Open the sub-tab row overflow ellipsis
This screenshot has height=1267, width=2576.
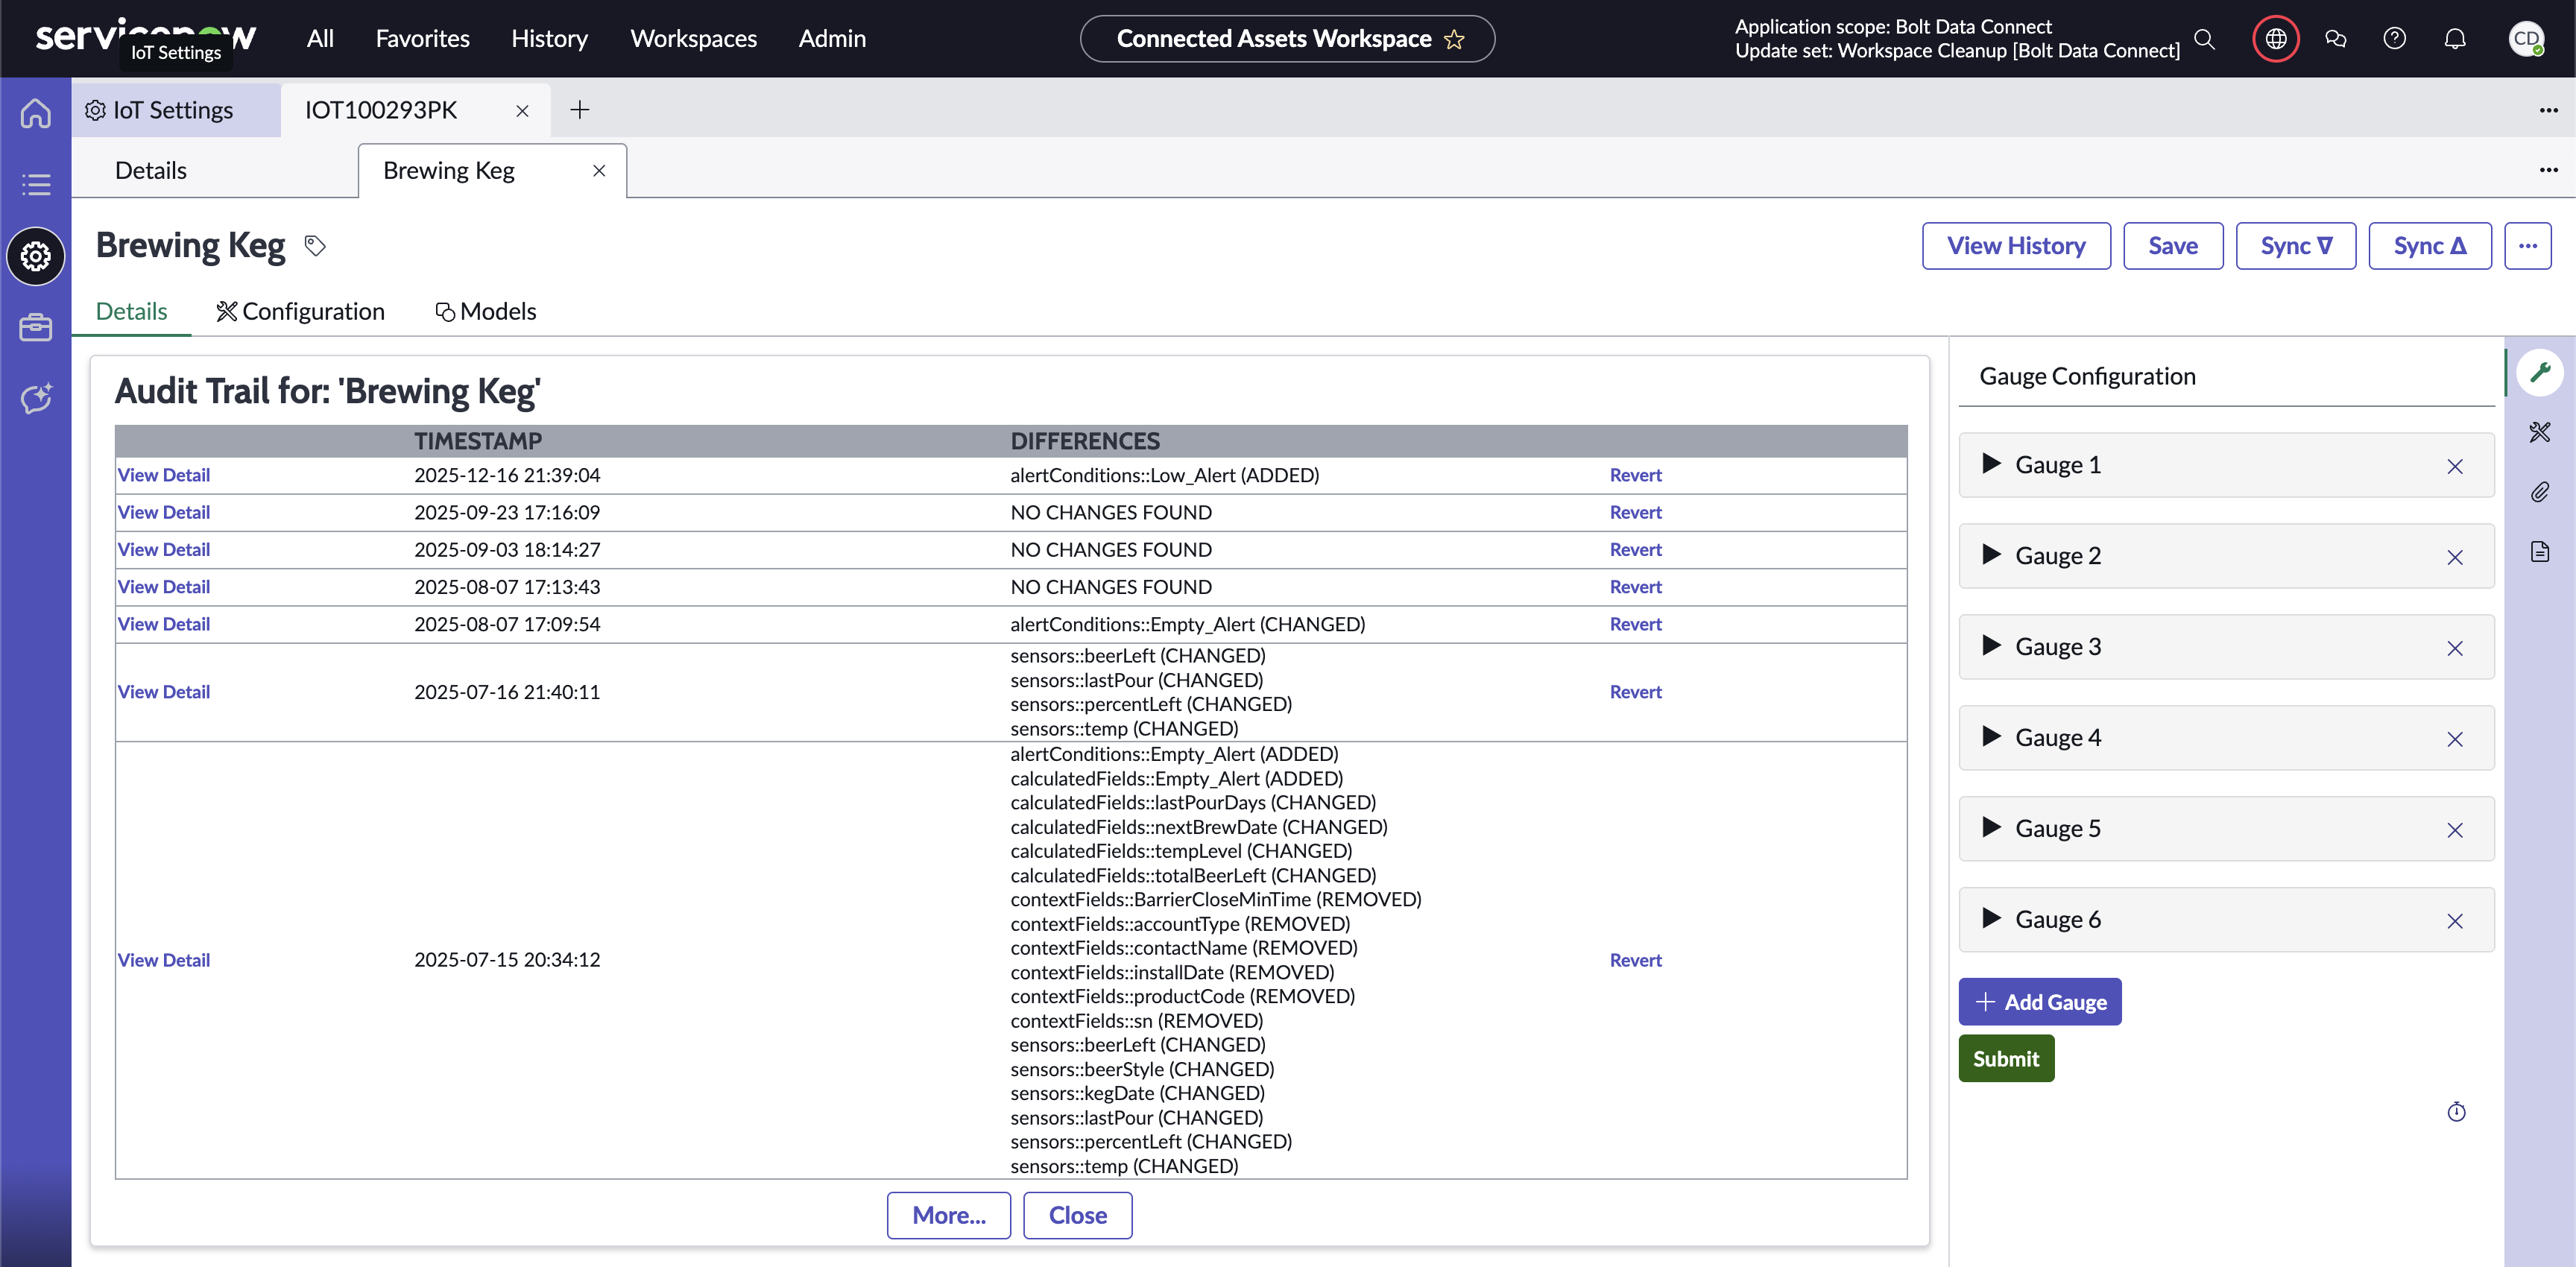click(2548, 170)
